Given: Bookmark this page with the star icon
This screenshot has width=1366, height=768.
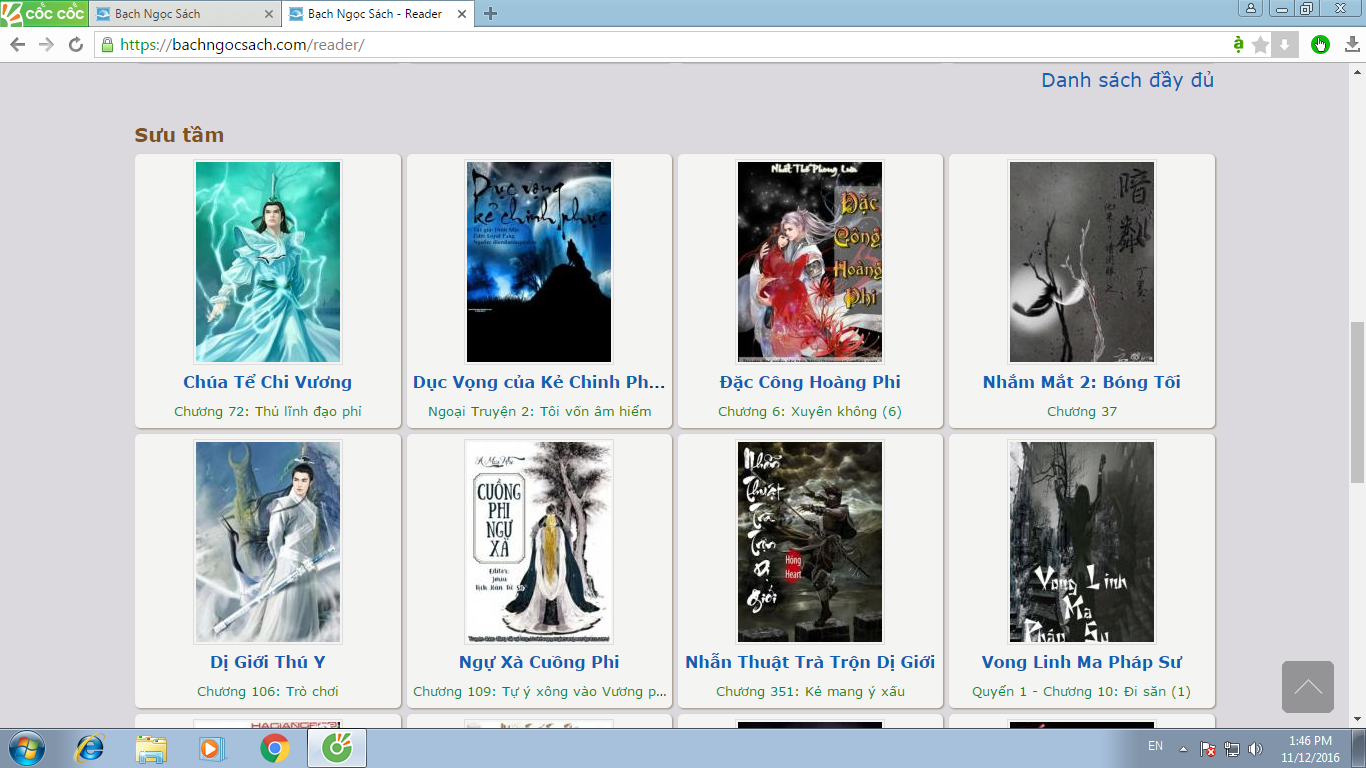Looking at the screenshot, I should (1260, 45).
